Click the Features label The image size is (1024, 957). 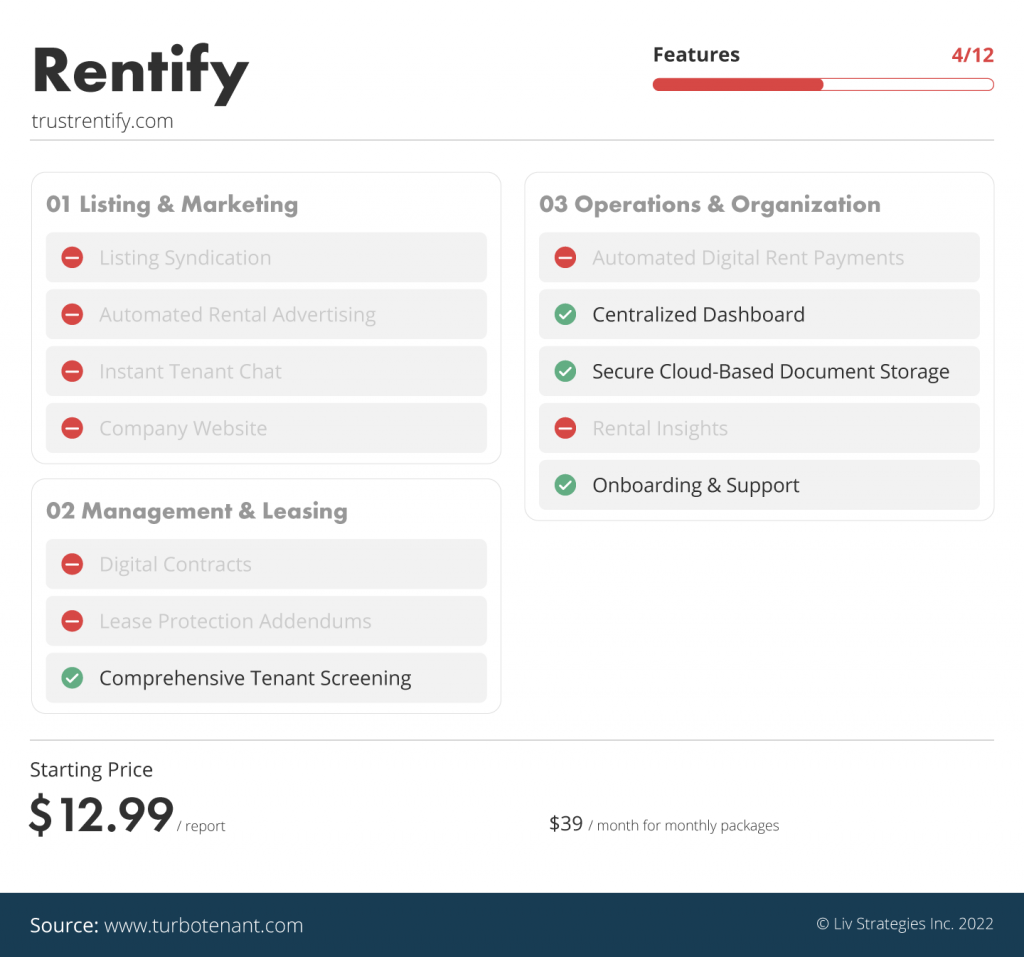[696, 54]
